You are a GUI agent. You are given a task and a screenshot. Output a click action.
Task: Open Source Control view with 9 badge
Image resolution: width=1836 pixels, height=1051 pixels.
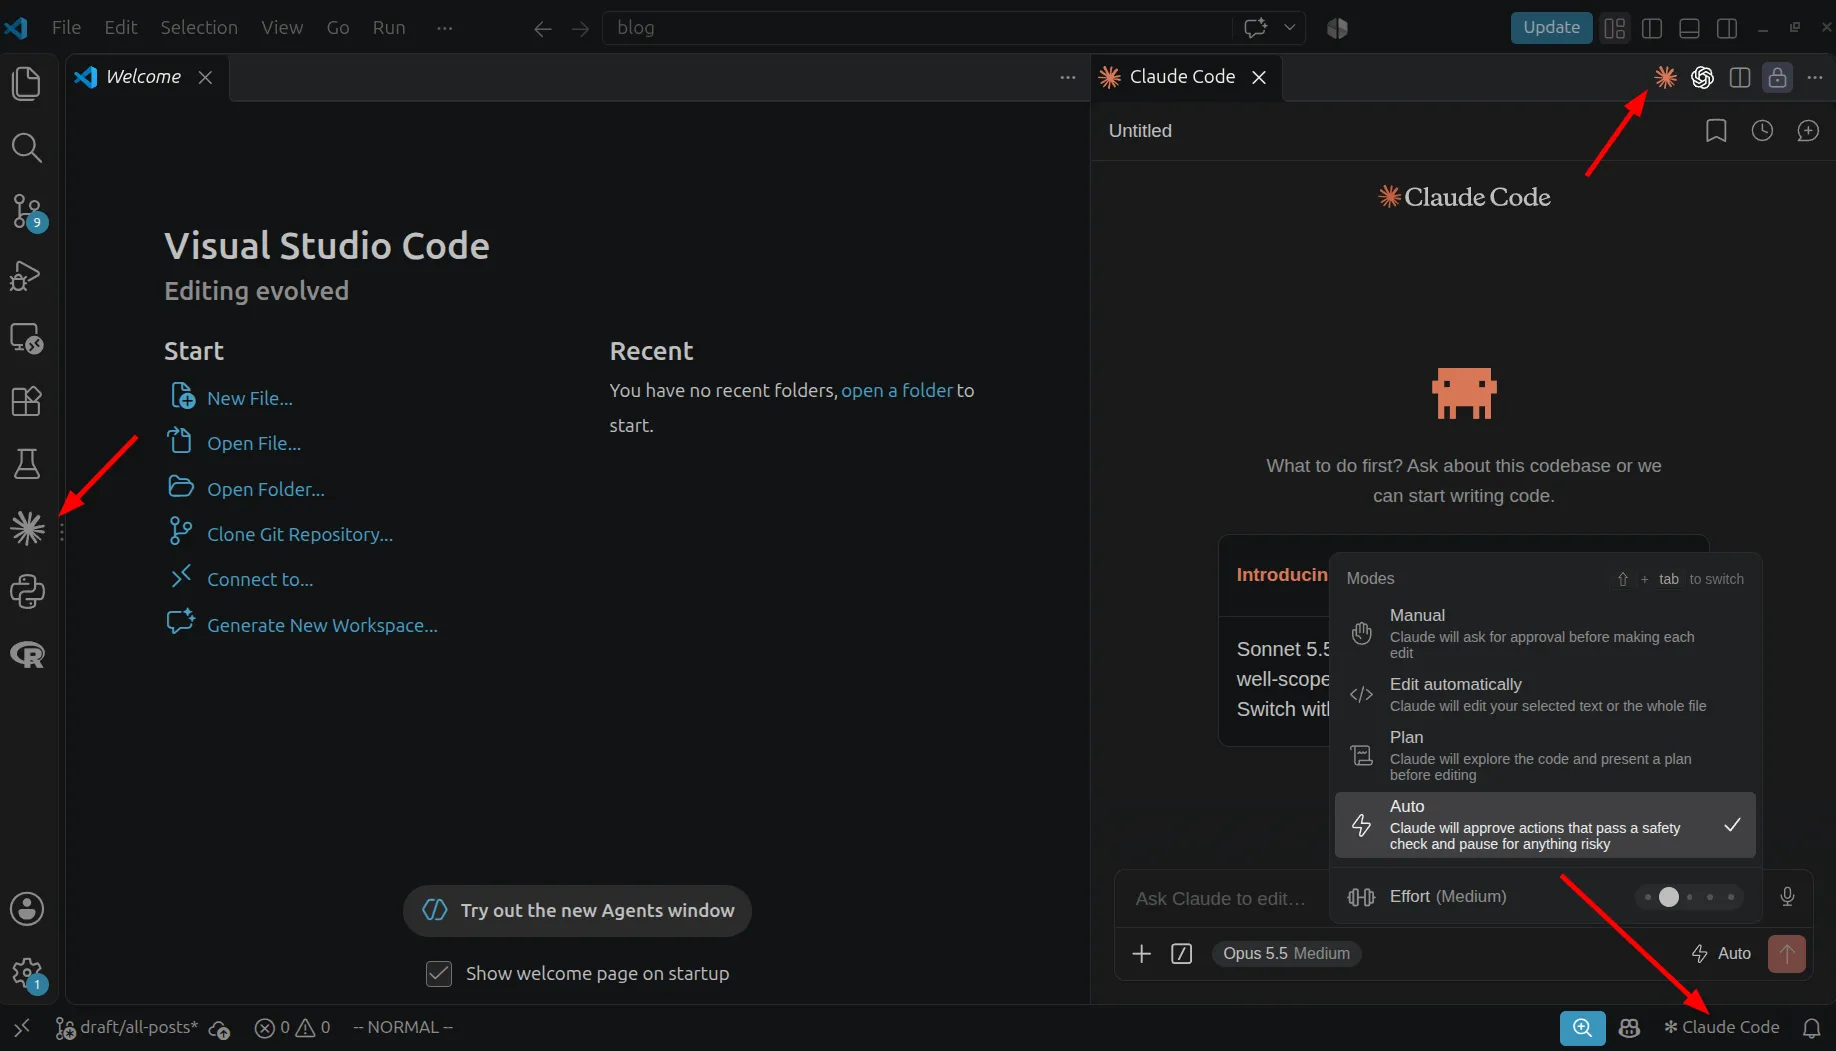click(x=27, y=211)
